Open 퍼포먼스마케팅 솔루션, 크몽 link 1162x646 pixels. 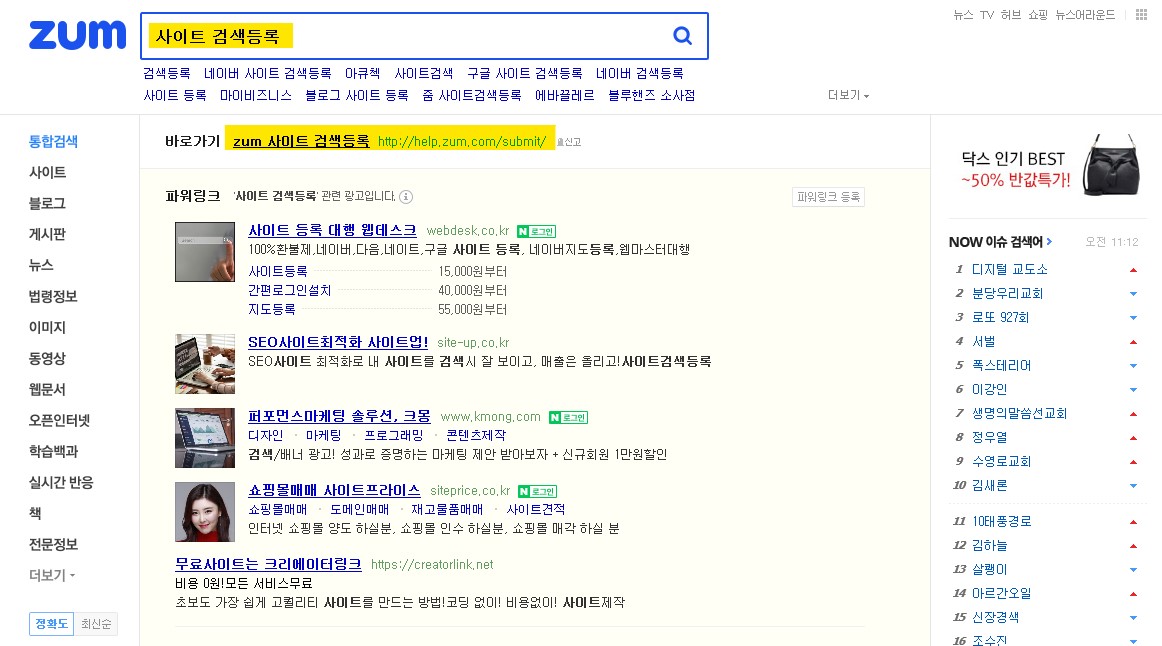tap(339, 416)
